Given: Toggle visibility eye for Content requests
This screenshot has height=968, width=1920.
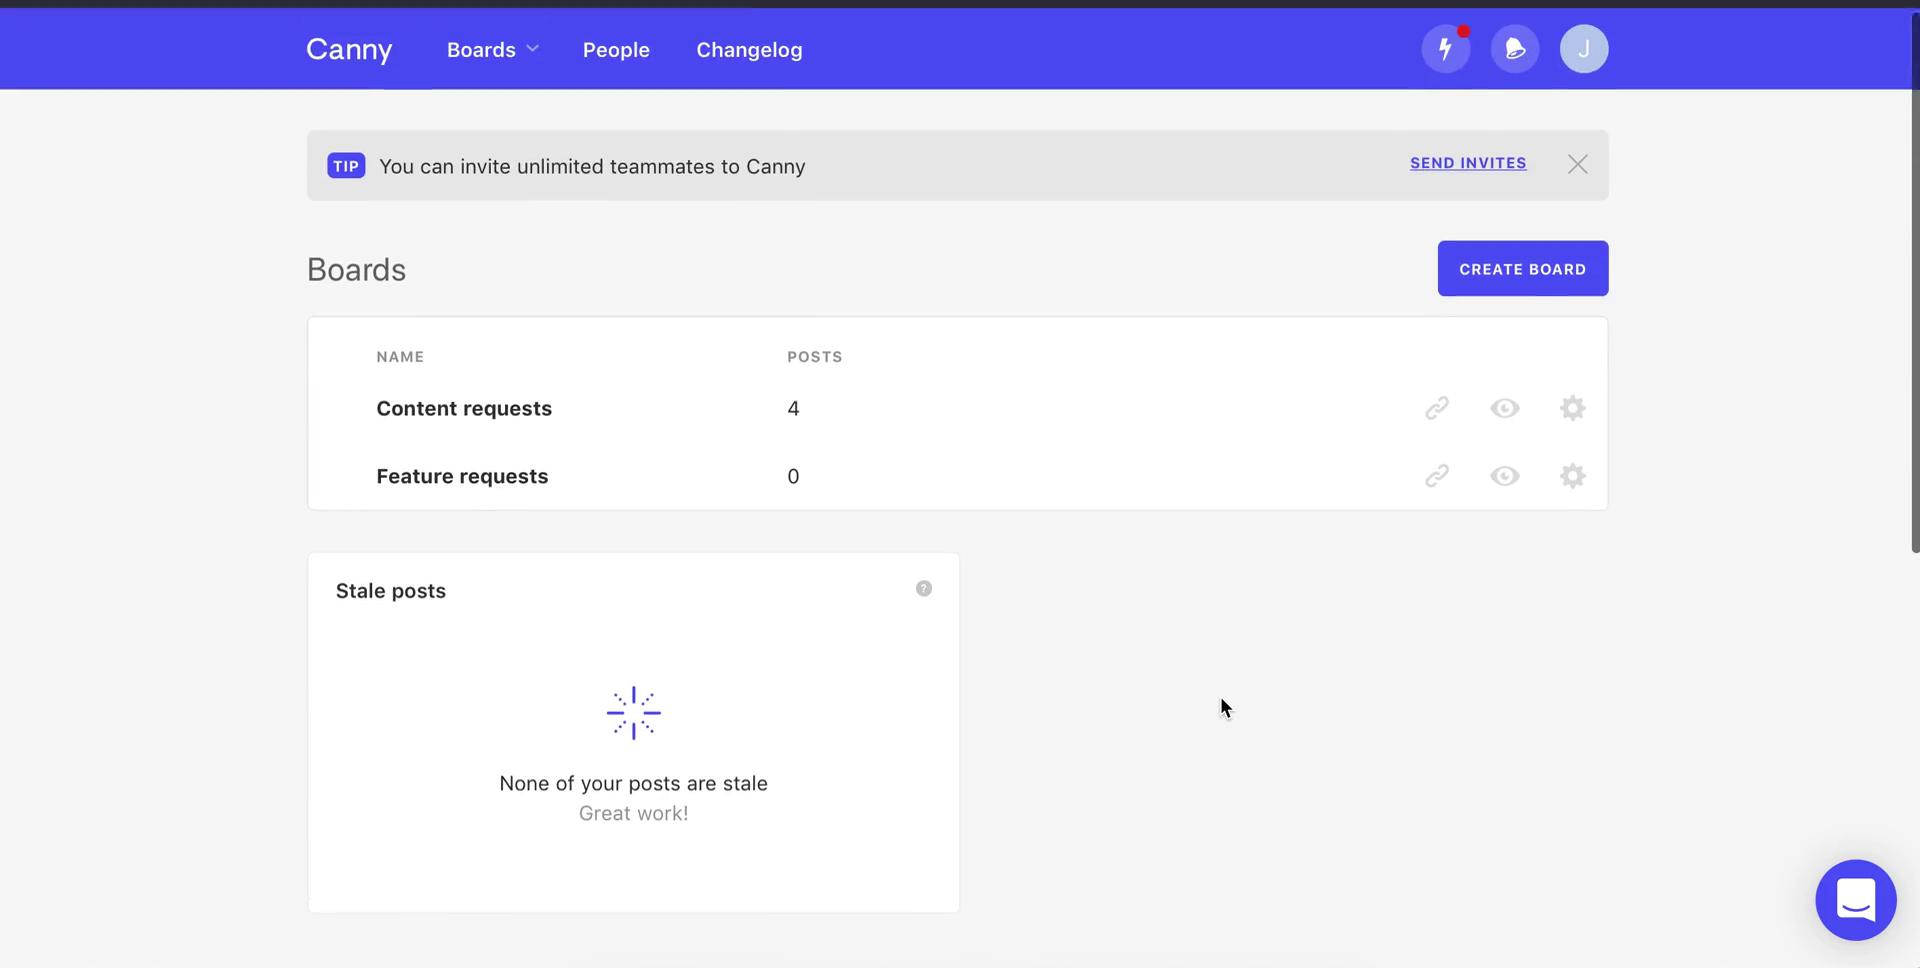Looking at the screenshot, I should (1504, 408).
